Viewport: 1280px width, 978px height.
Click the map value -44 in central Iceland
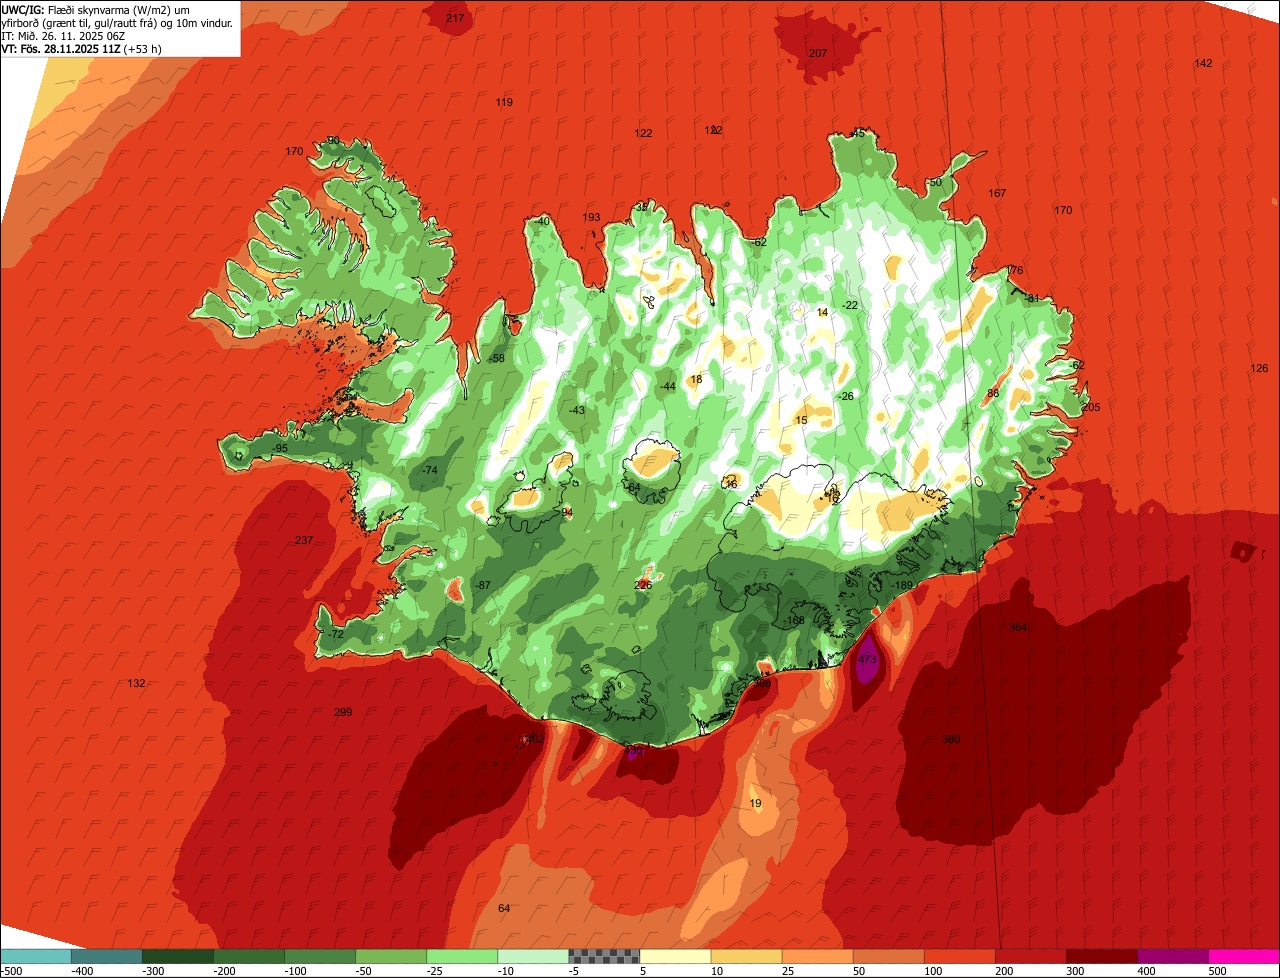point(668,386)
